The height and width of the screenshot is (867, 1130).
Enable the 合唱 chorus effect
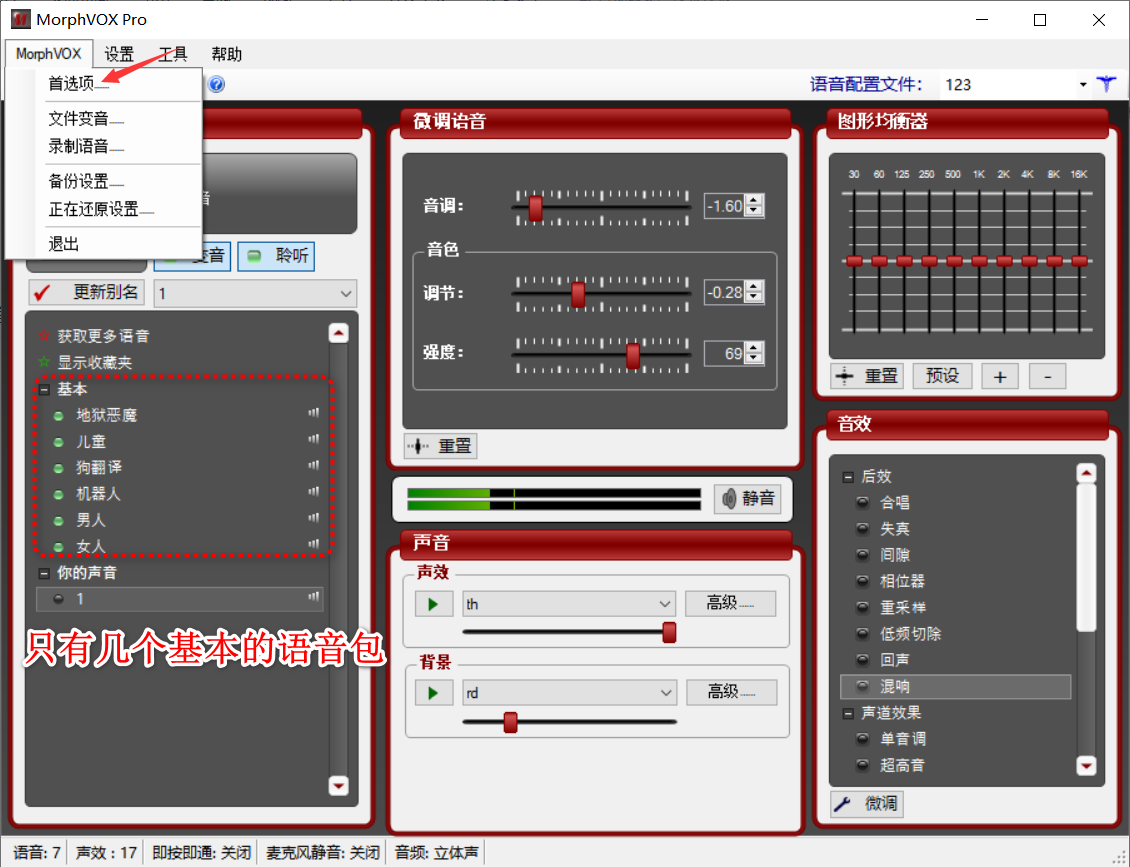(x=862, y=502)
